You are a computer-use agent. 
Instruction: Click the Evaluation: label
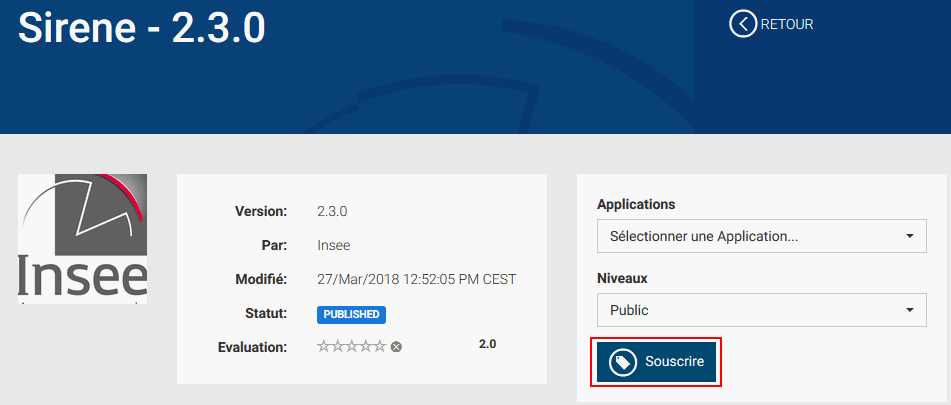click(252, 347)
